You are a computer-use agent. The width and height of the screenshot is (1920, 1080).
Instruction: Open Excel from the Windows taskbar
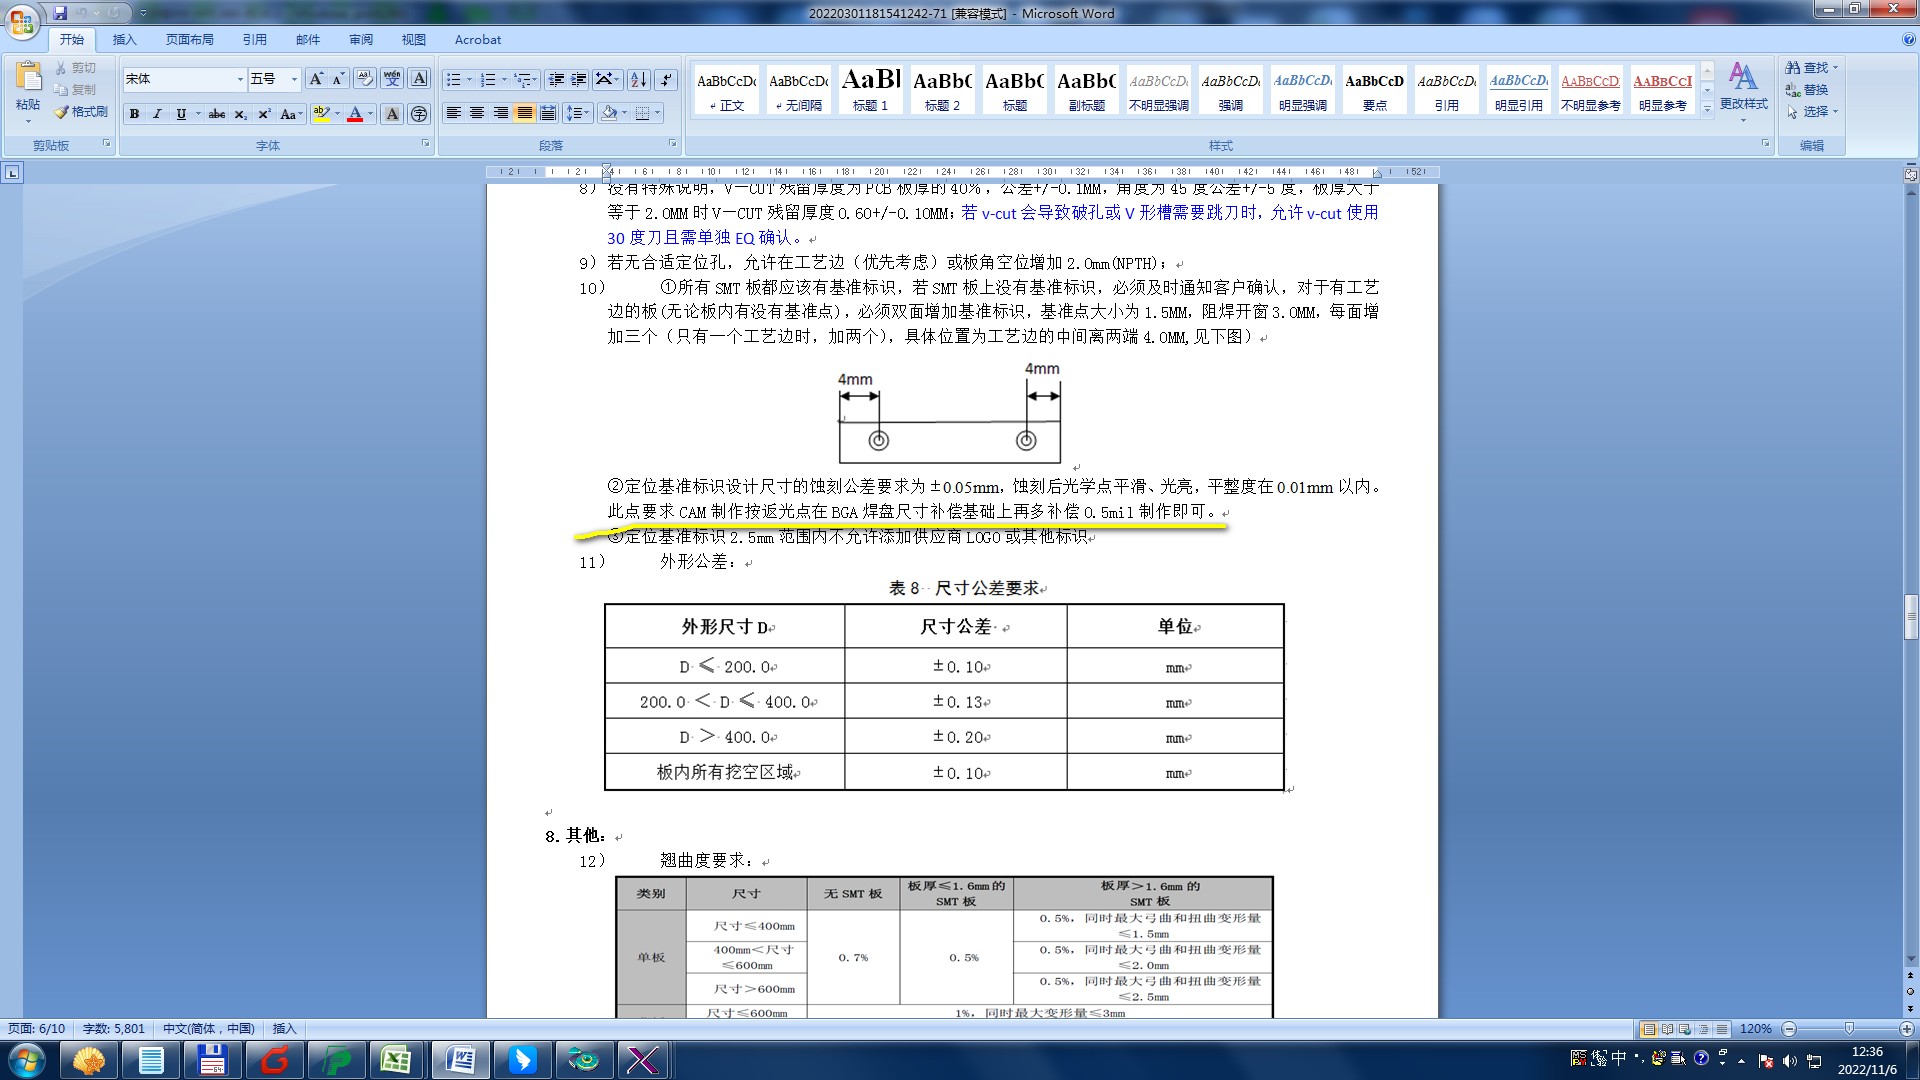(x=396, y=1059)
